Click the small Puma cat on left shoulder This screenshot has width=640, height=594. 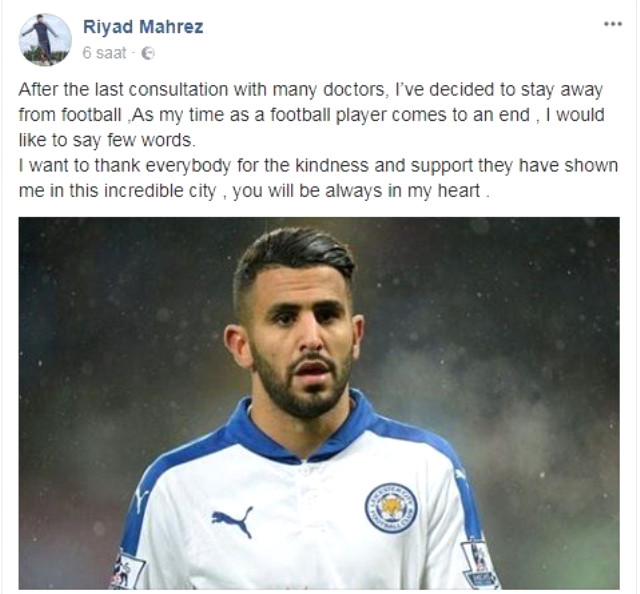click(x=141, y=498)
